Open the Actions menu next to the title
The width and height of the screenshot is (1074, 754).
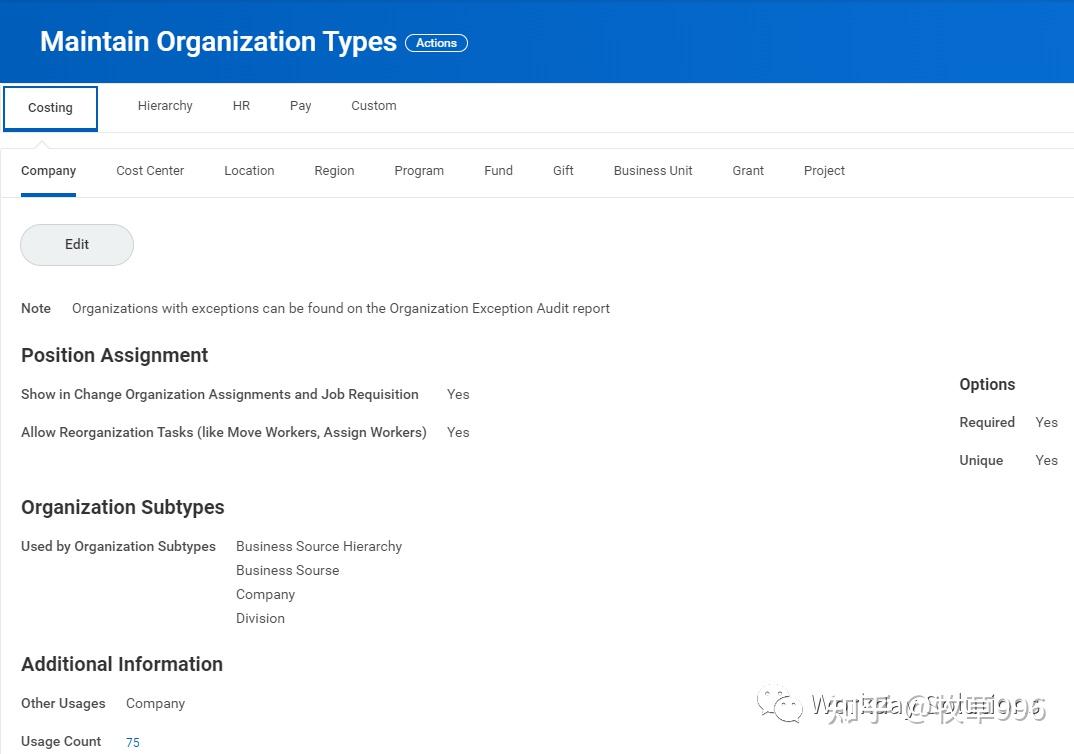436,43
